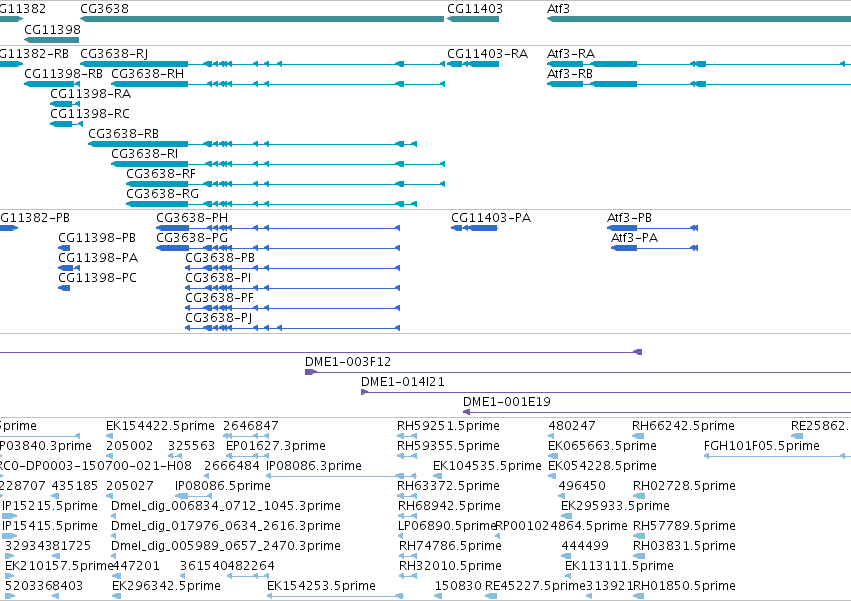The width and height of the screenshot is (851, 601).
Task: Select Dmel_dig_017976_0634_2616.3prime feature
Action: (226, 526)
